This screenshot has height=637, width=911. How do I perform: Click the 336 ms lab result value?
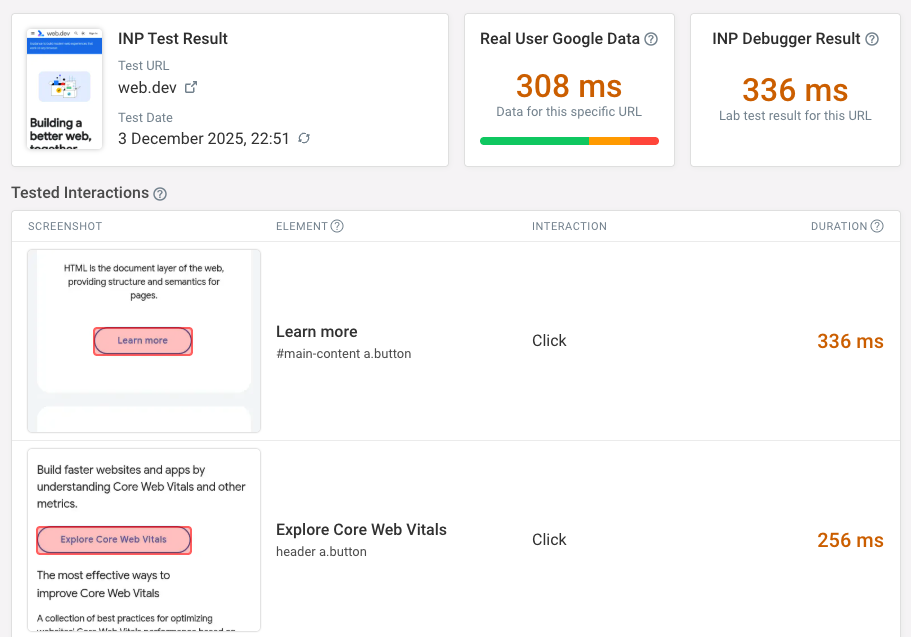coord(795,90)
